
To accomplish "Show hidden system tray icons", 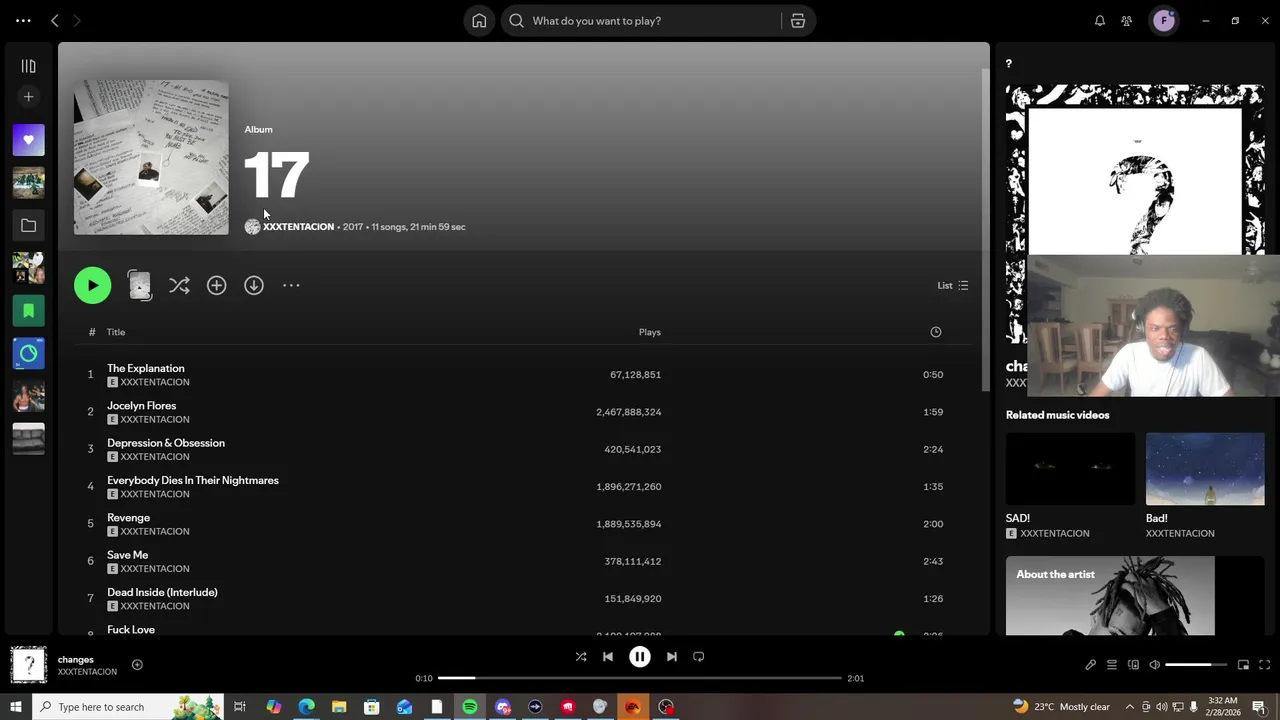I will (x=1130, y=707).
